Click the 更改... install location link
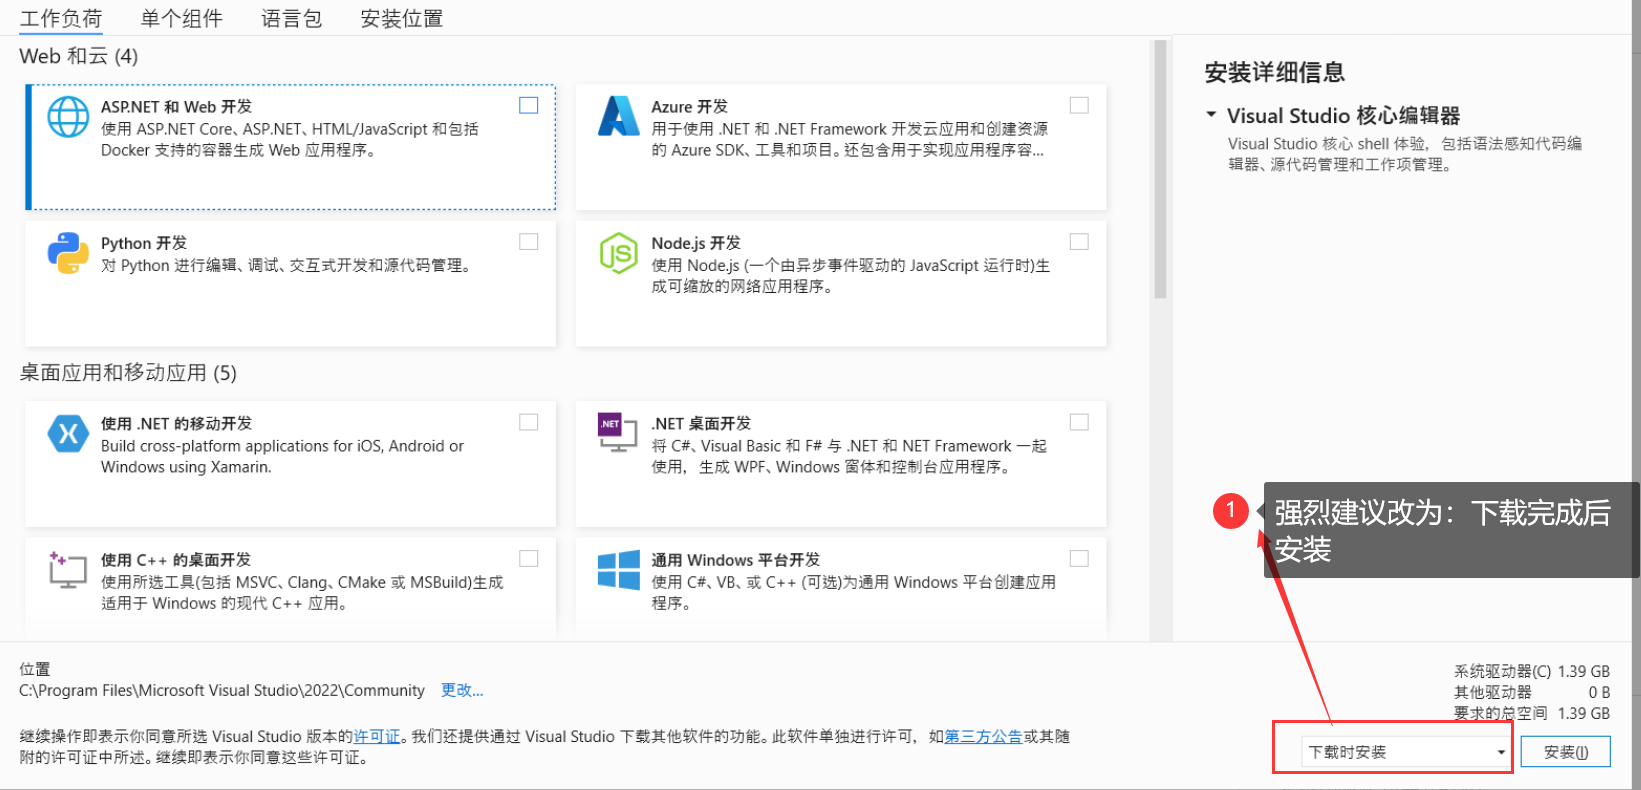Screen dimensions: 1641x790 point(462,690)
